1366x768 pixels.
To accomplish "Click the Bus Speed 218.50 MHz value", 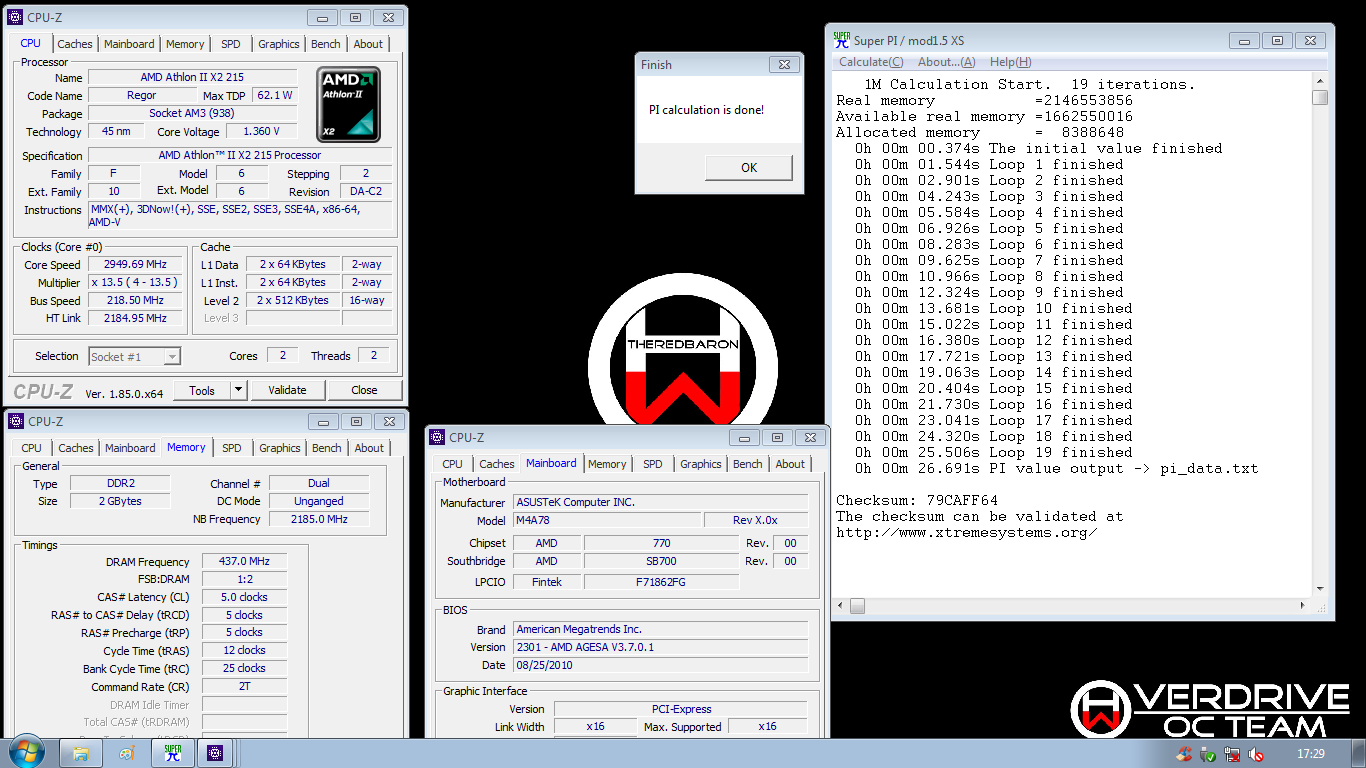I will coord(133,300).
